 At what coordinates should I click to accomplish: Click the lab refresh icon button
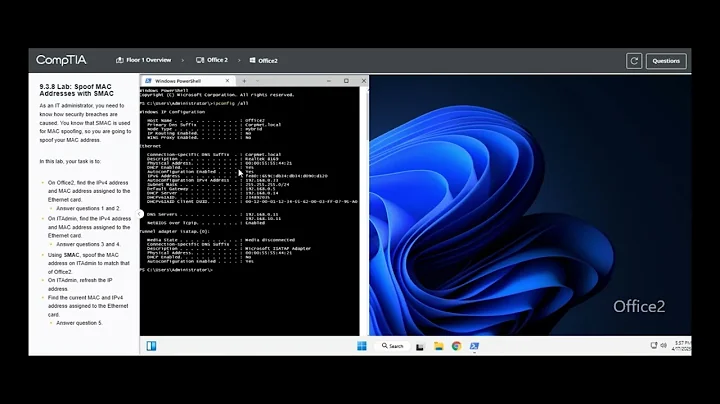coord(634,61)
